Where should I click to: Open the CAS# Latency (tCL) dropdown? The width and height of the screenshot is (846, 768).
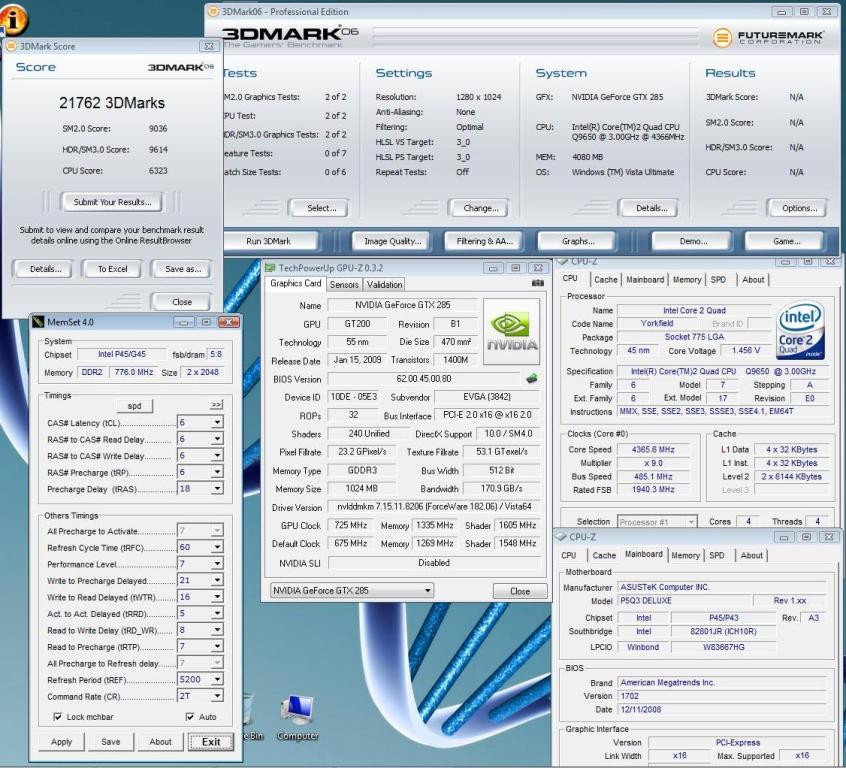(x=217, y=423)
